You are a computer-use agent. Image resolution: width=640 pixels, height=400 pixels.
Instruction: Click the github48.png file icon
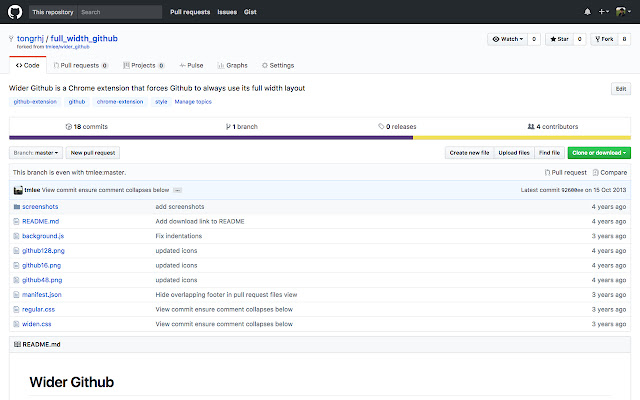(16, 280)
